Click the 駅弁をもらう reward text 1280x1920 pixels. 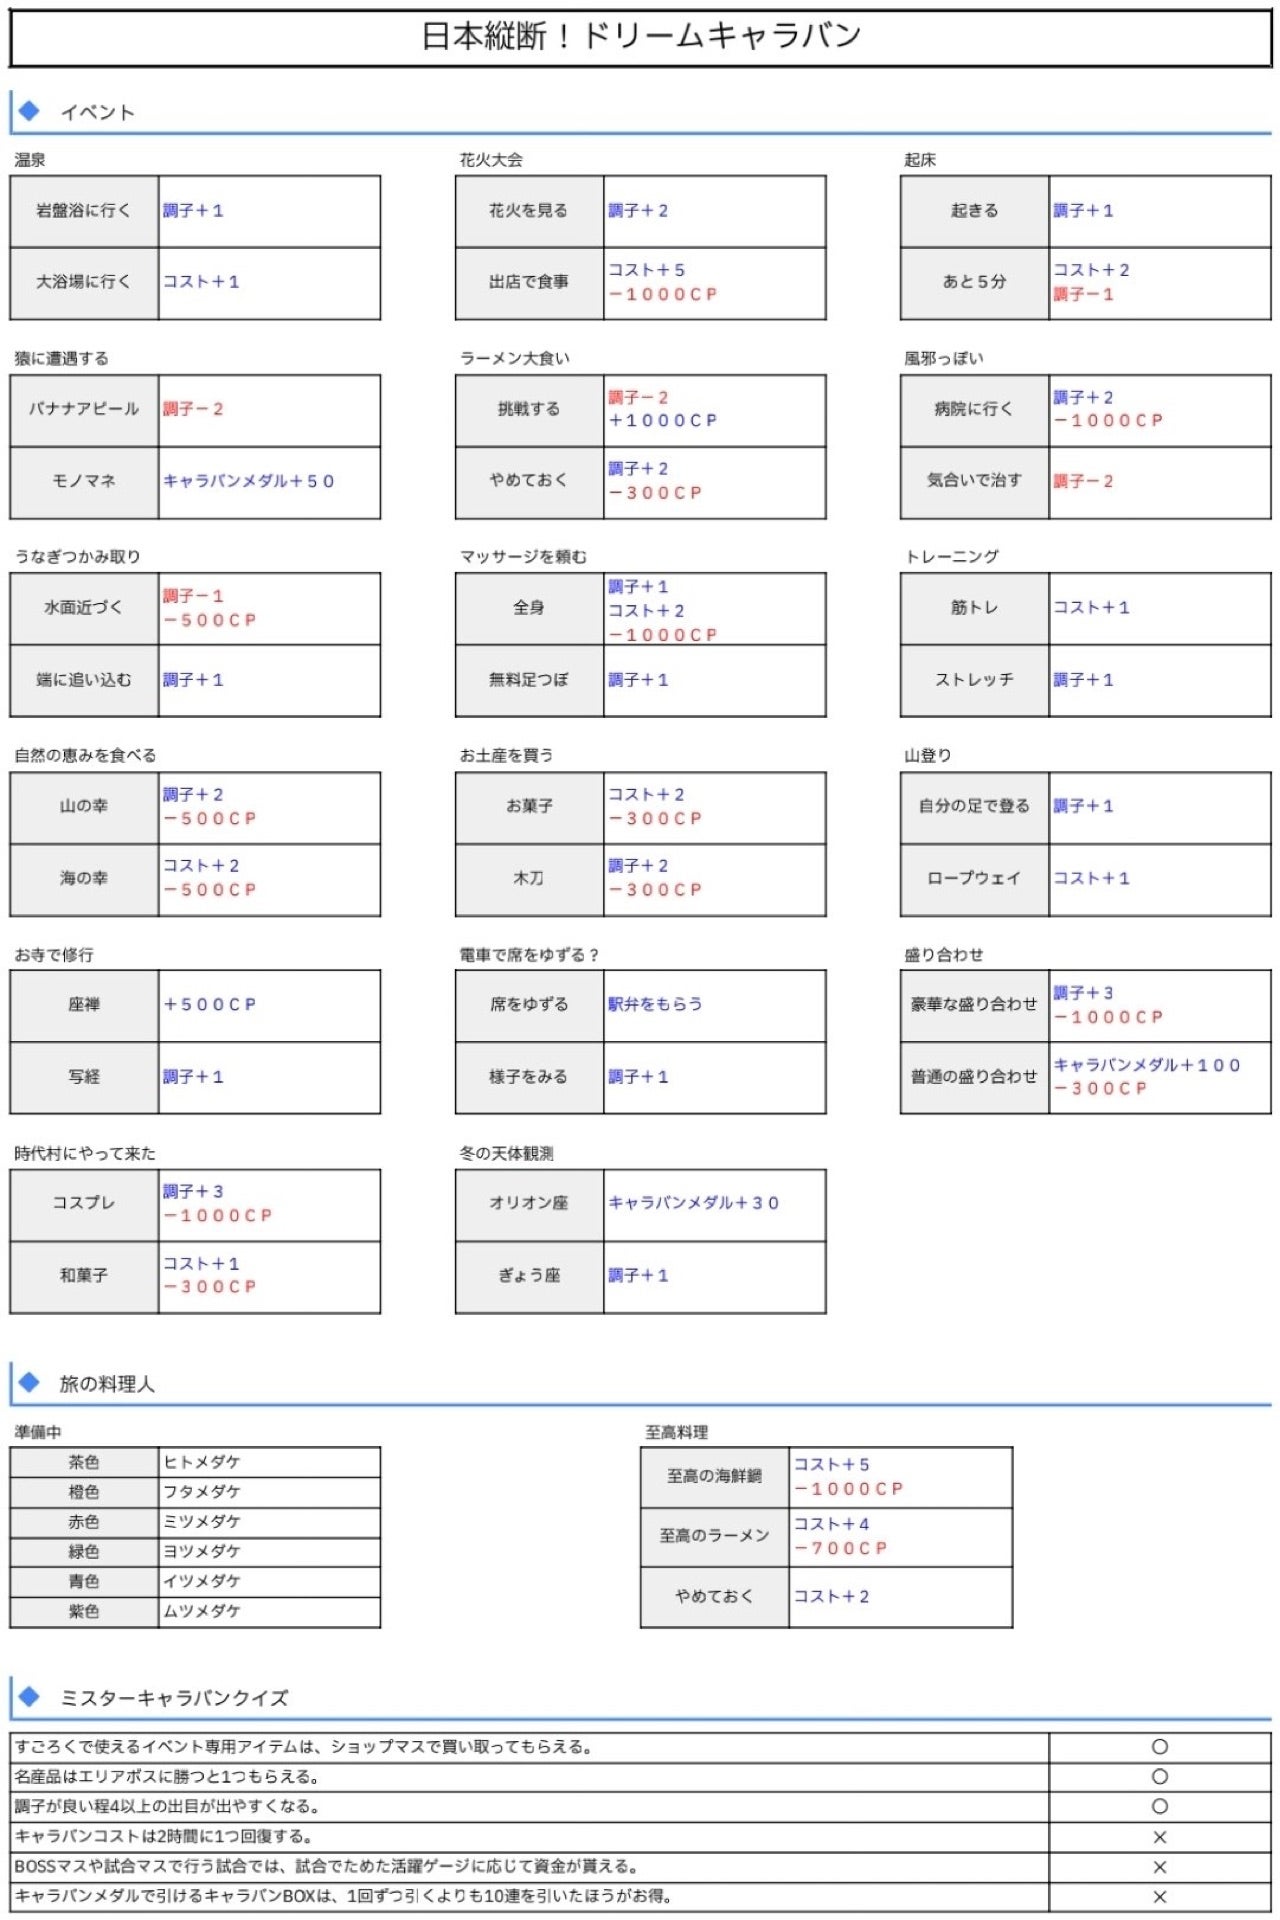[655, 1005]
